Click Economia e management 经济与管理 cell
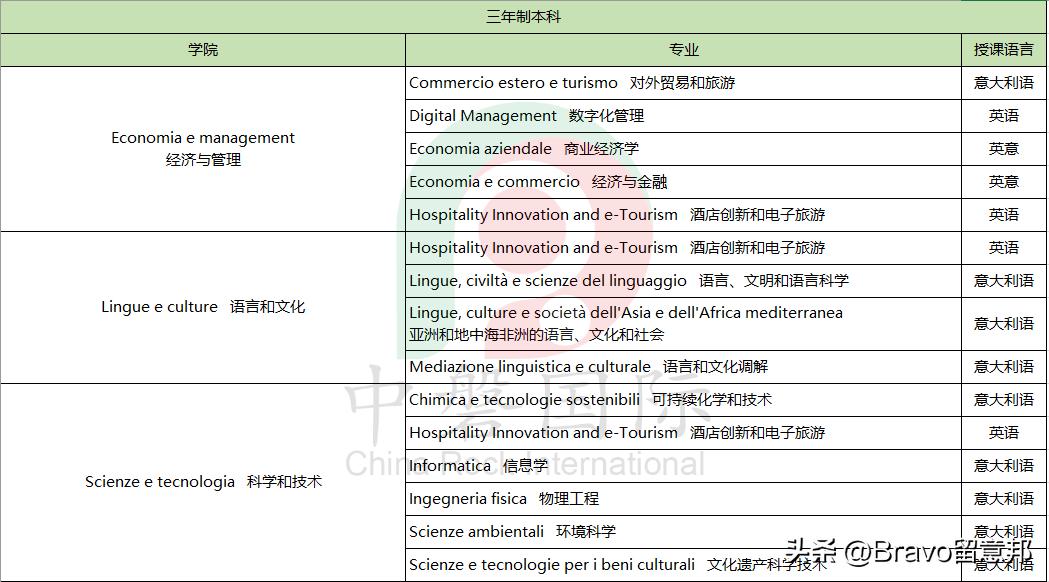Image resolution: width=1049 pixels, height=582 pixels. coord(202,148)
